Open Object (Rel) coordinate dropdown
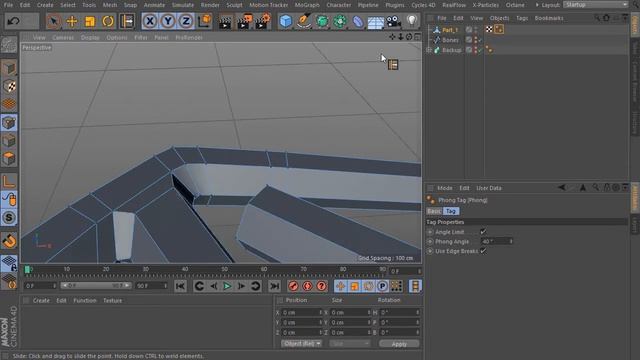 (301, 344)
